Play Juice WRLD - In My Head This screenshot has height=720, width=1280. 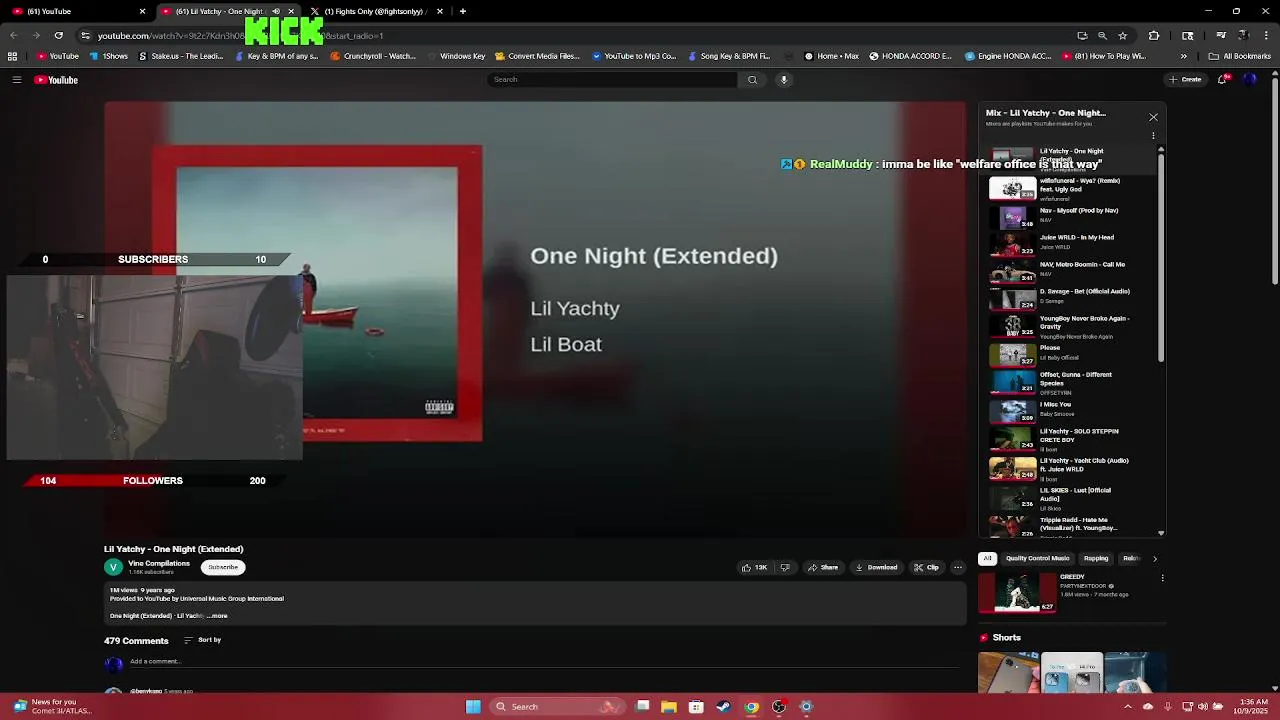pyautogui.click(x=1071, y=242)
